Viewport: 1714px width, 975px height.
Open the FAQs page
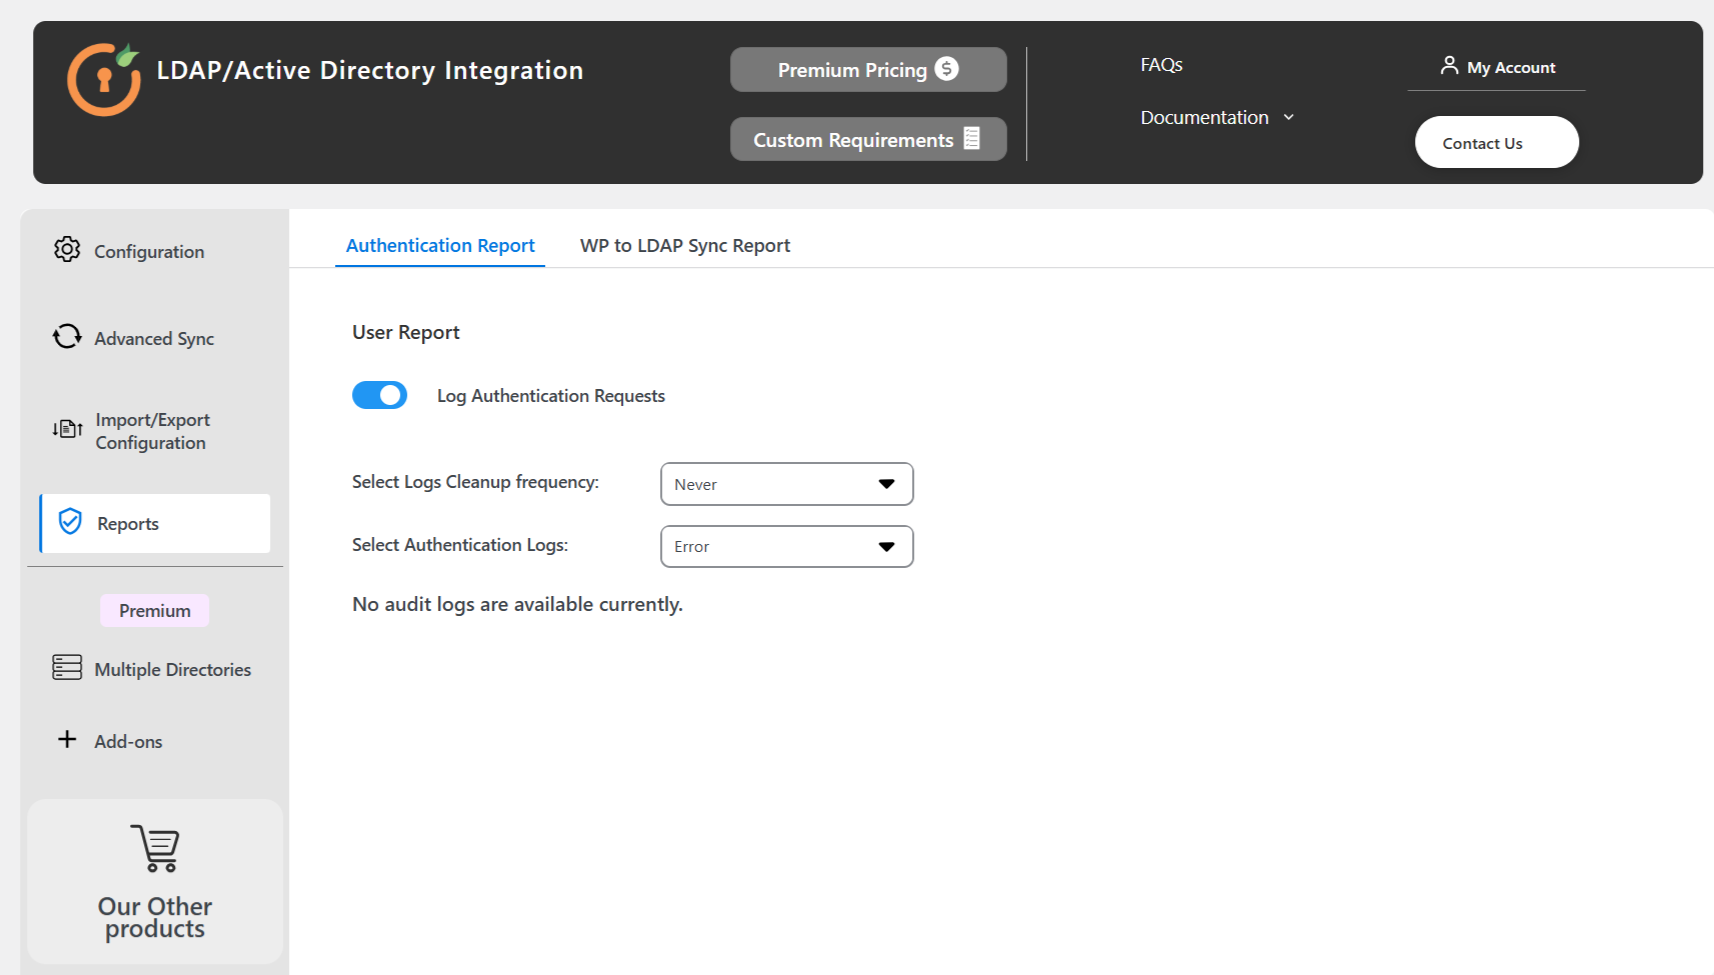click(x=1161, y=64)
